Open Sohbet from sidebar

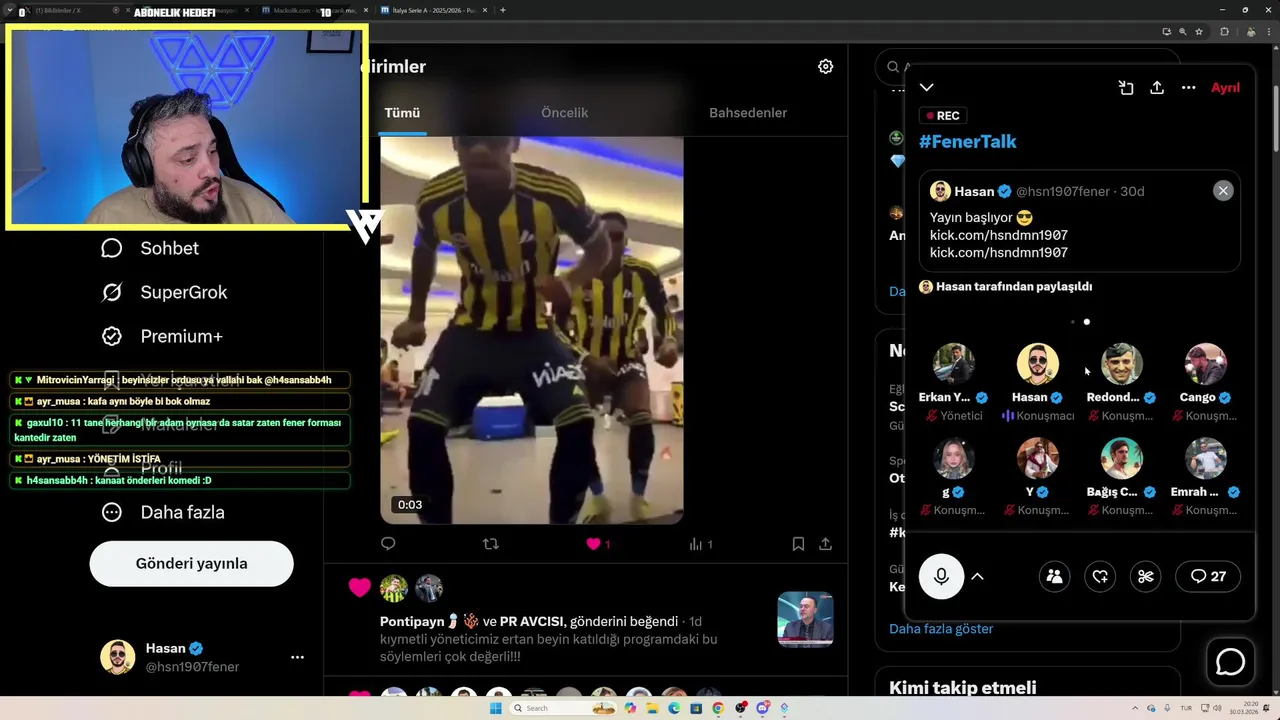pyautogui.click(x=150, y=248)
